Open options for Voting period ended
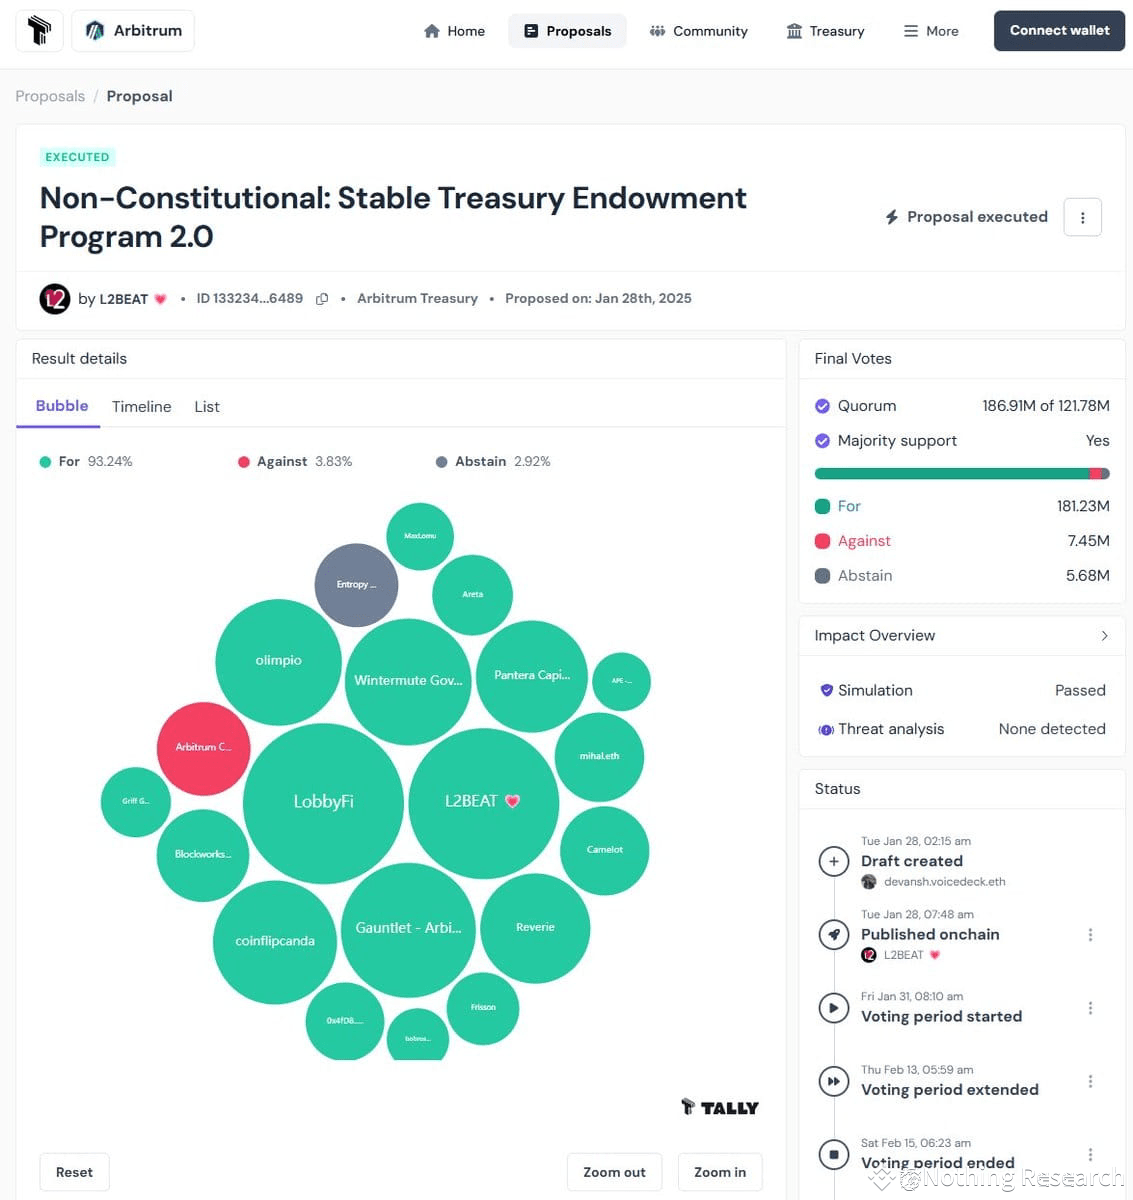The image size is (1133, 1200). pos(1090,1154)
